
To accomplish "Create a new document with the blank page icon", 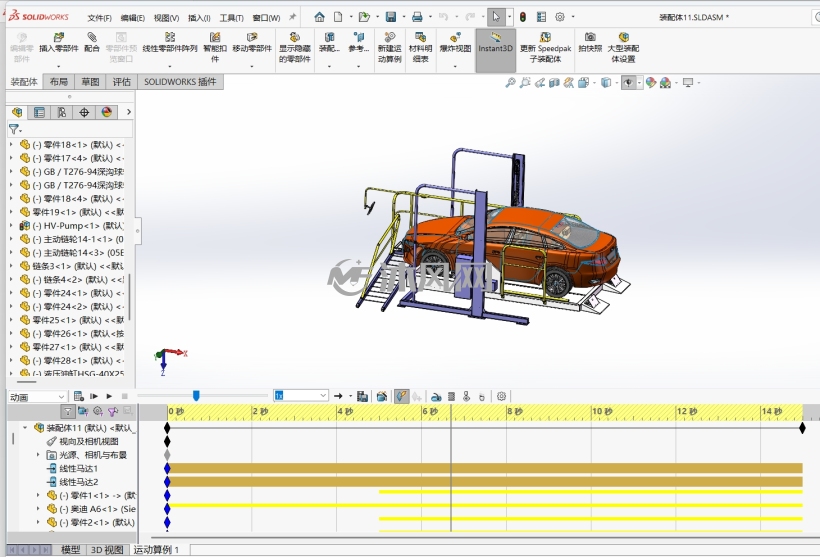I will (x=338, y=17).
